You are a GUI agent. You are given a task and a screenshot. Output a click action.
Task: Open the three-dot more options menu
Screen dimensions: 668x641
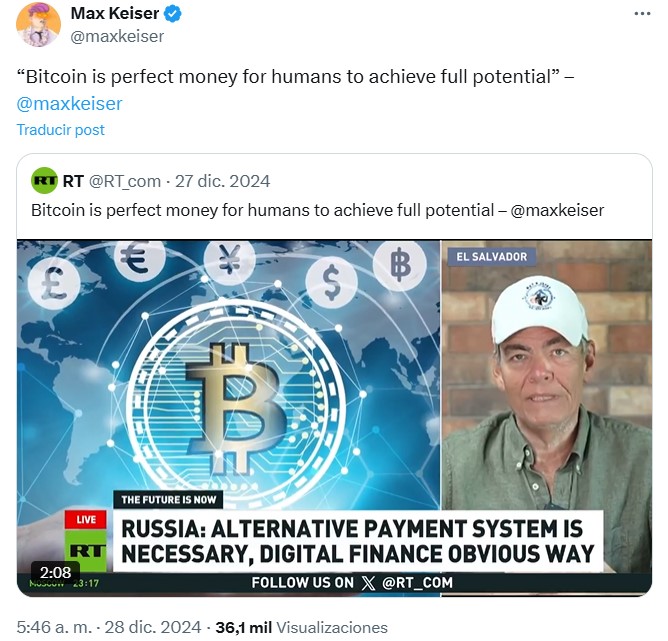click(x=642, y=14)
